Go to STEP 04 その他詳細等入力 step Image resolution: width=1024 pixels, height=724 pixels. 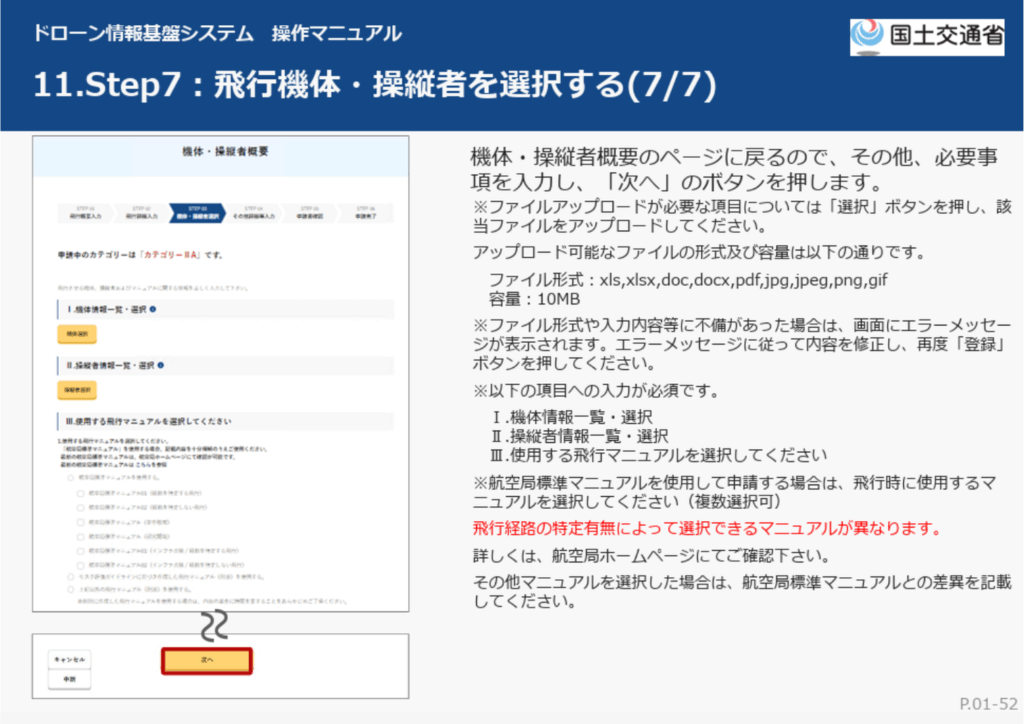coord(254,212)
